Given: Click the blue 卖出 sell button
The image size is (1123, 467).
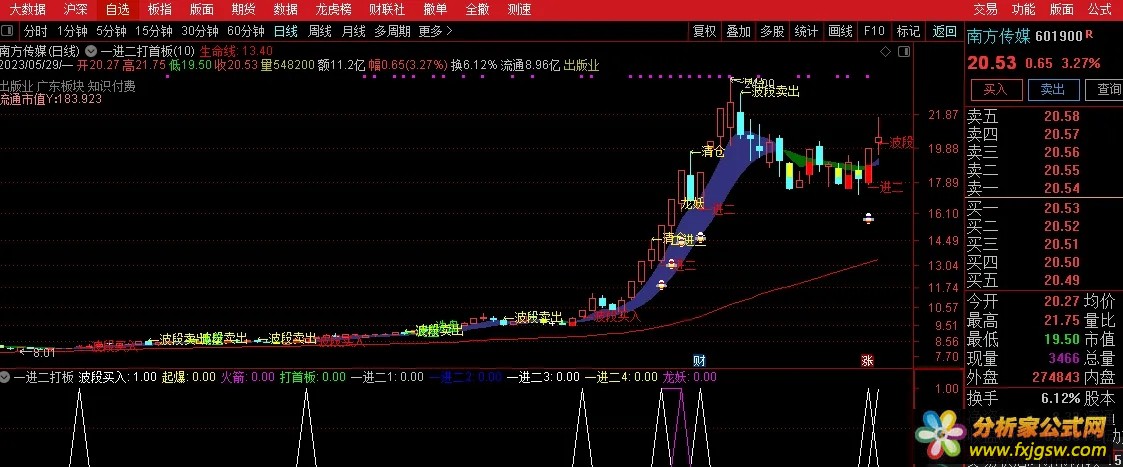Looking at the screenshot, I should tap(1054, 90).
